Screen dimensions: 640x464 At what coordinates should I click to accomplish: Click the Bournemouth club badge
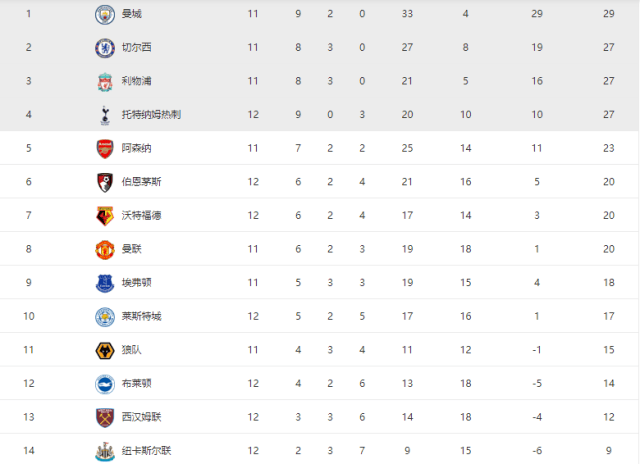103,182
